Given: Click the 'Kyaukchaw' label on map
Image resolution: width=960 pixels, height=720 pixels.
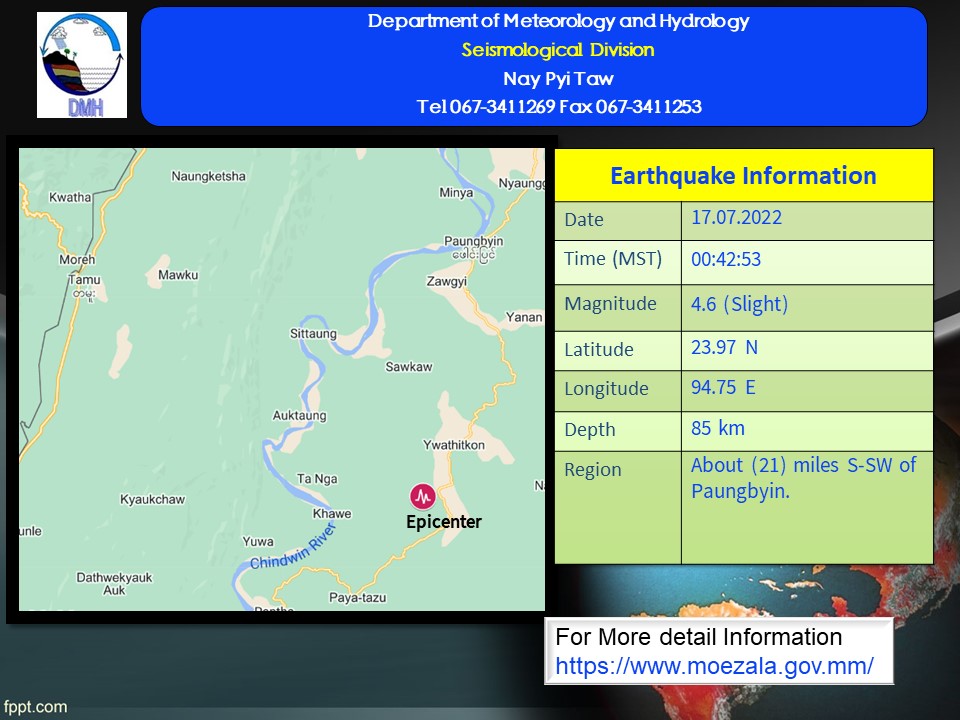Looking at the screenshot, I should [152, 500].
